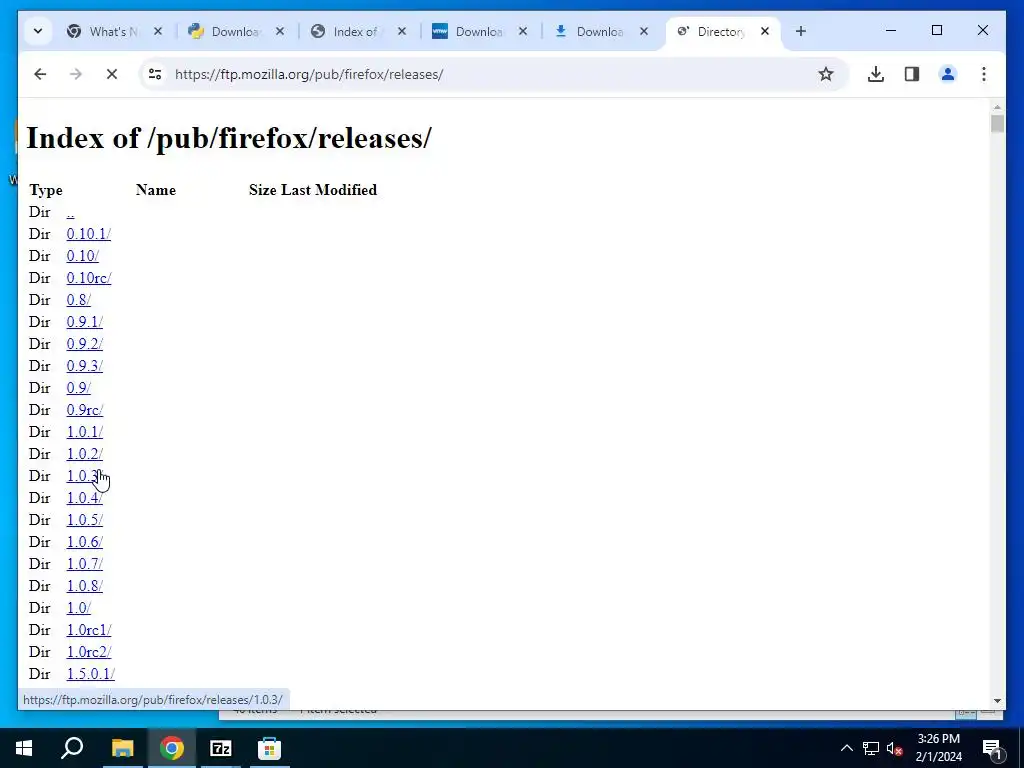Open the 1.0.3/ directory
This screenshot has width=1024, height=768.
(x=84, y=476)
